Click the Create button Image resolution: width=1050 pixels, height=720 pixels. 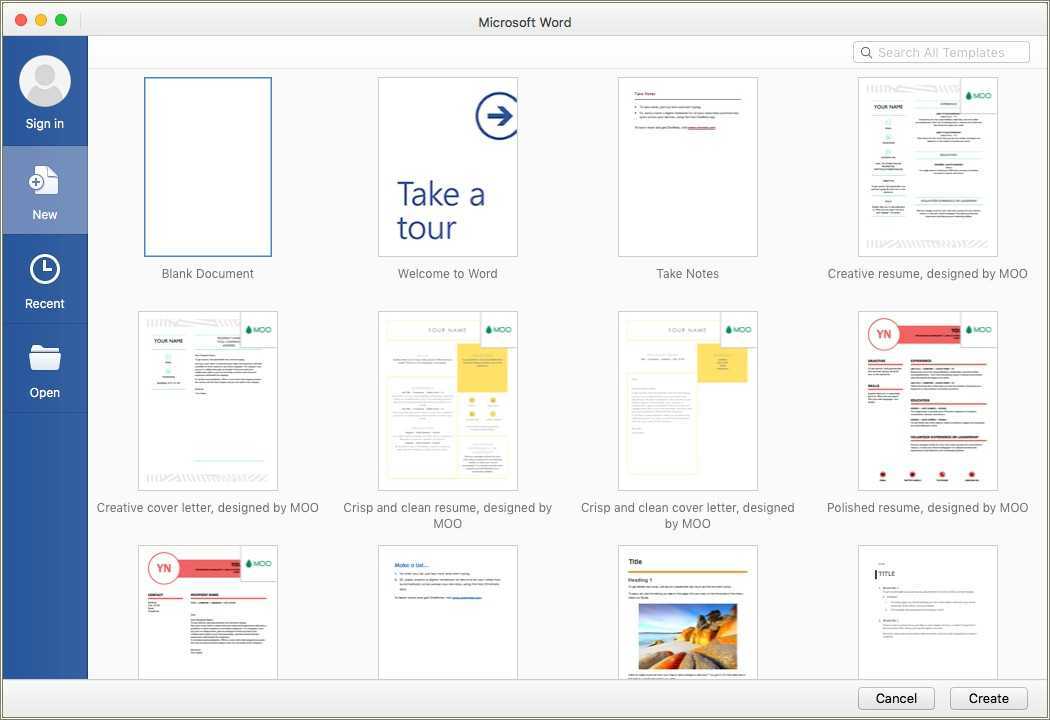[x=988, y=699]
